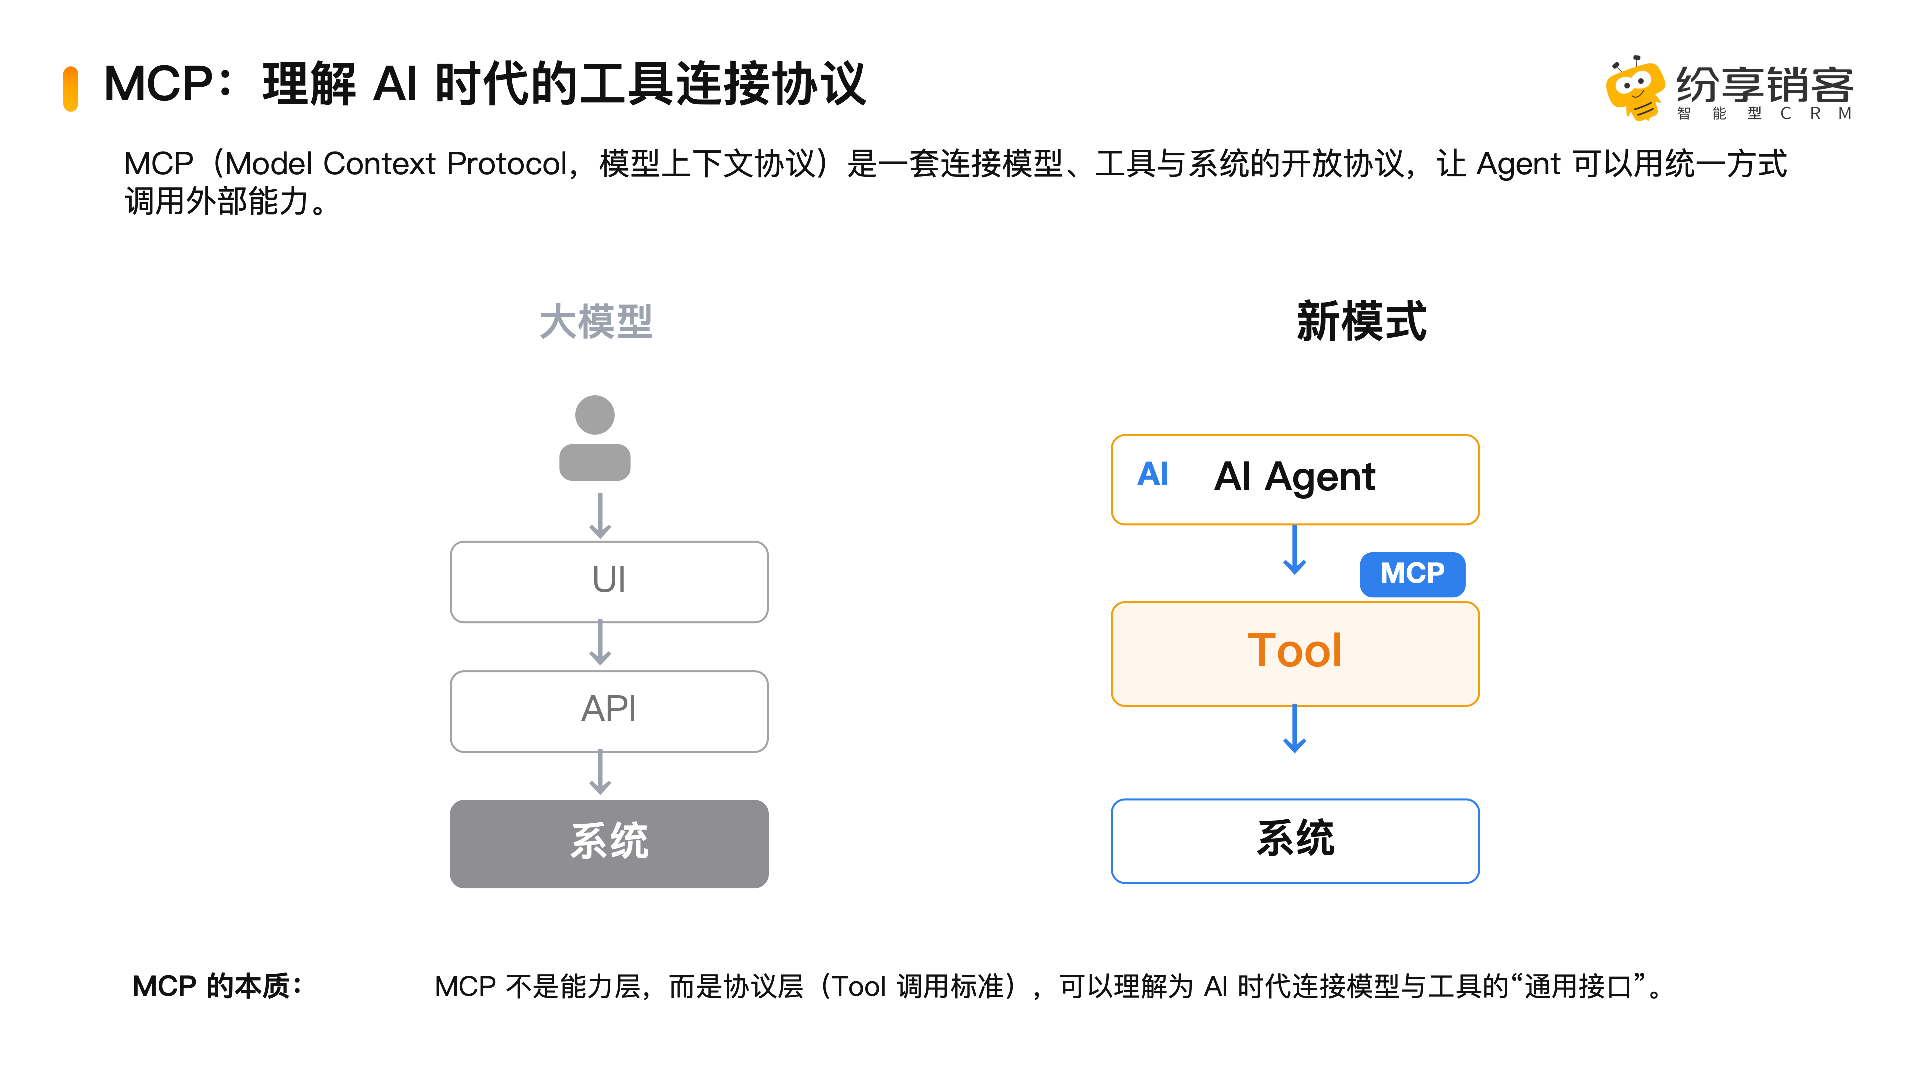Click the slide title about MCP
The width and height of the screenshot is (1919, 1079).
coord(485,84)
